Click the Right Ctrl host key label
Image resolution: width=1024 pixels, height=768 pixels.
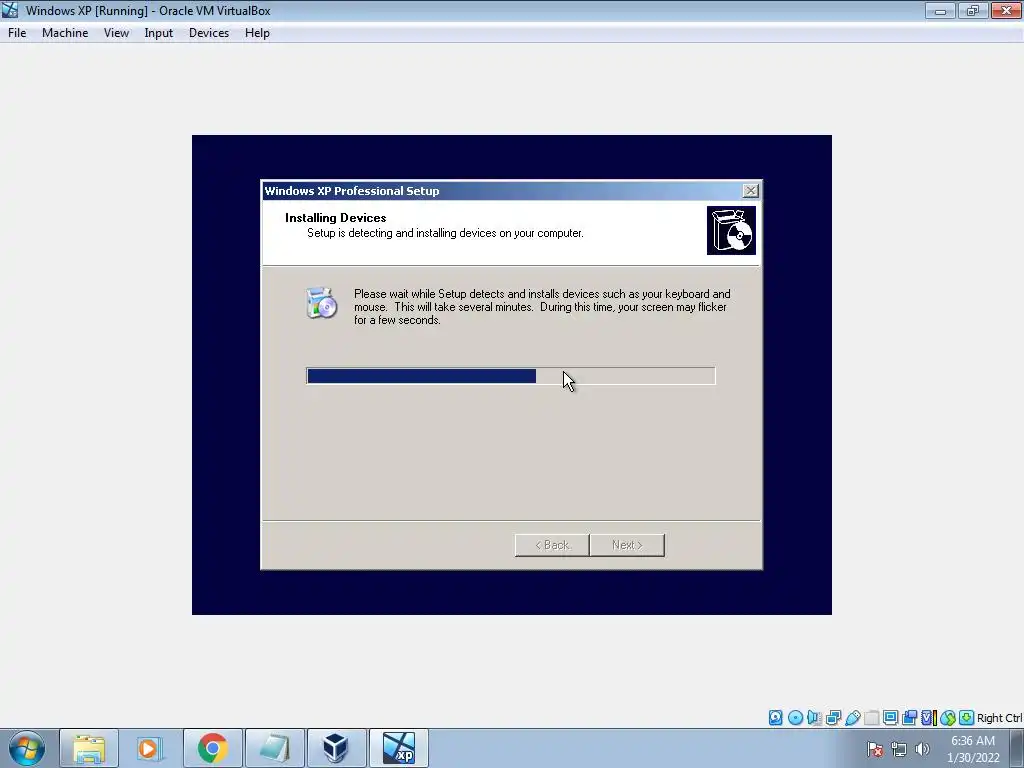tap(999, 718)
